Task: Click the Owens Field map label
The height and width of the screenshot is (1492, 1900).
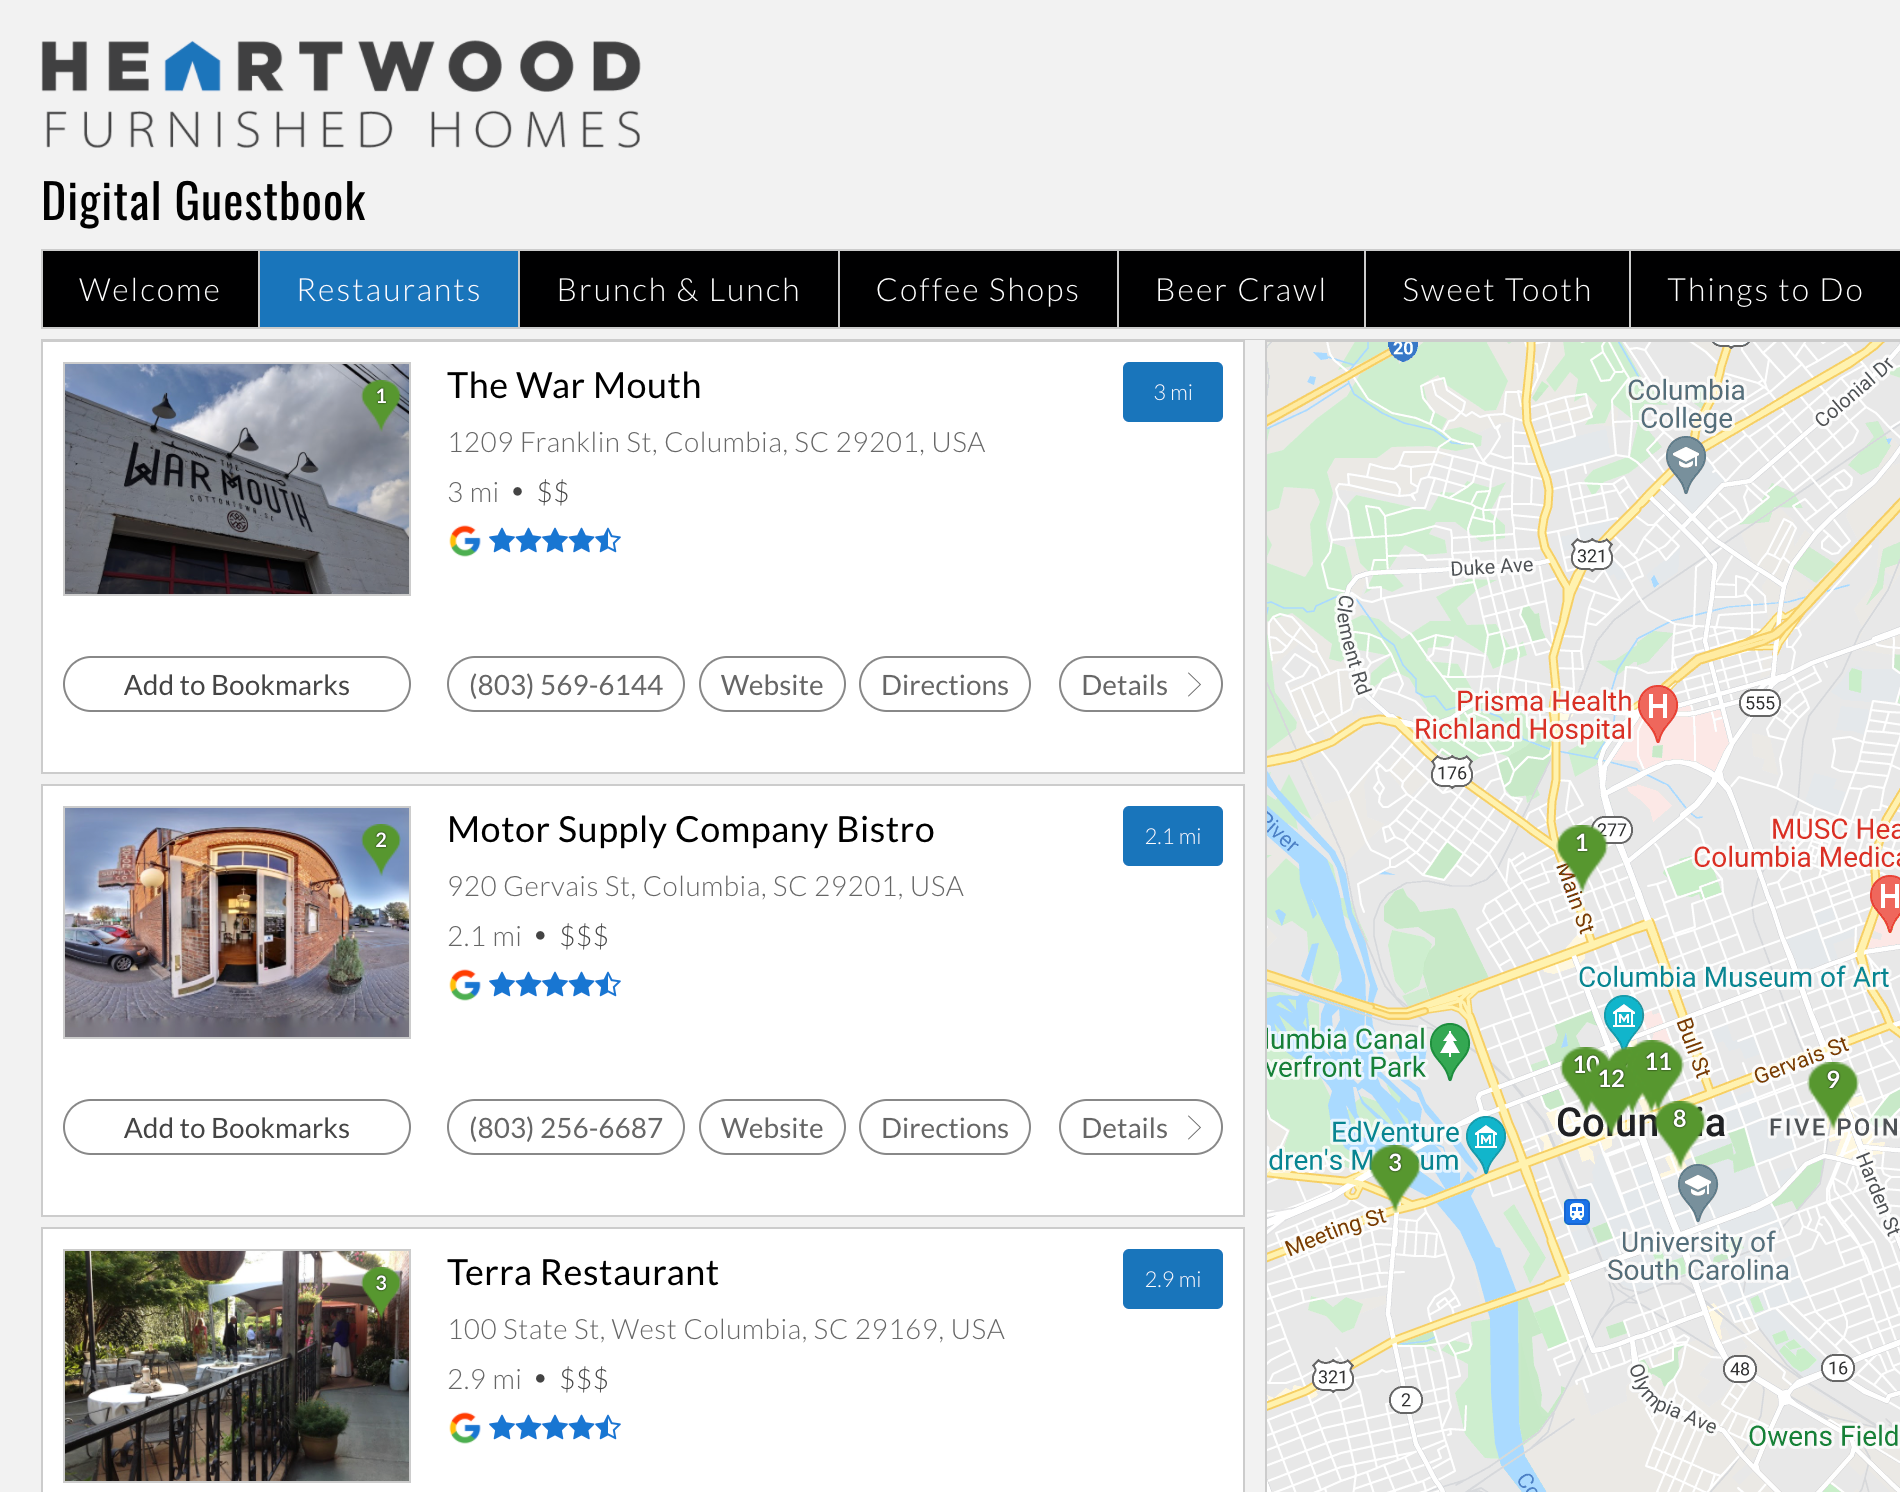Action: coord(1823,1436)
